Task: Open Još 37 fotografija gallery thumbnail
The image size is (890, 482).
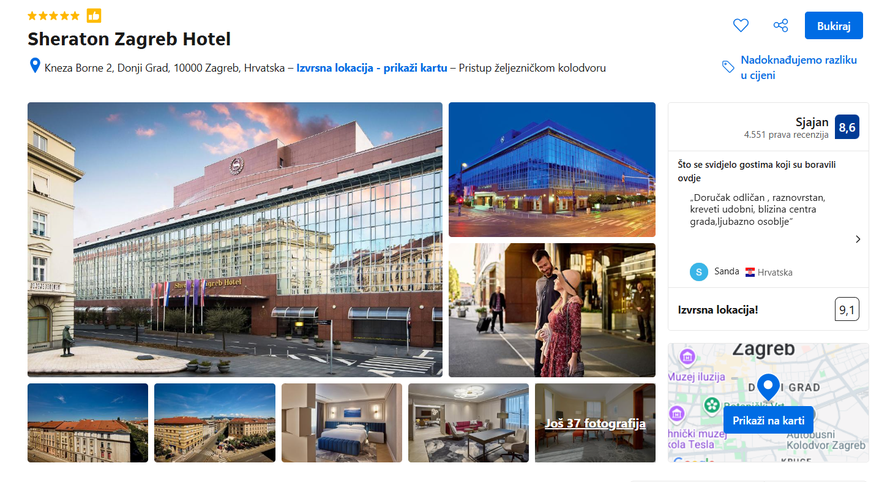Action: pyautogui.click(x=595, y=423)
